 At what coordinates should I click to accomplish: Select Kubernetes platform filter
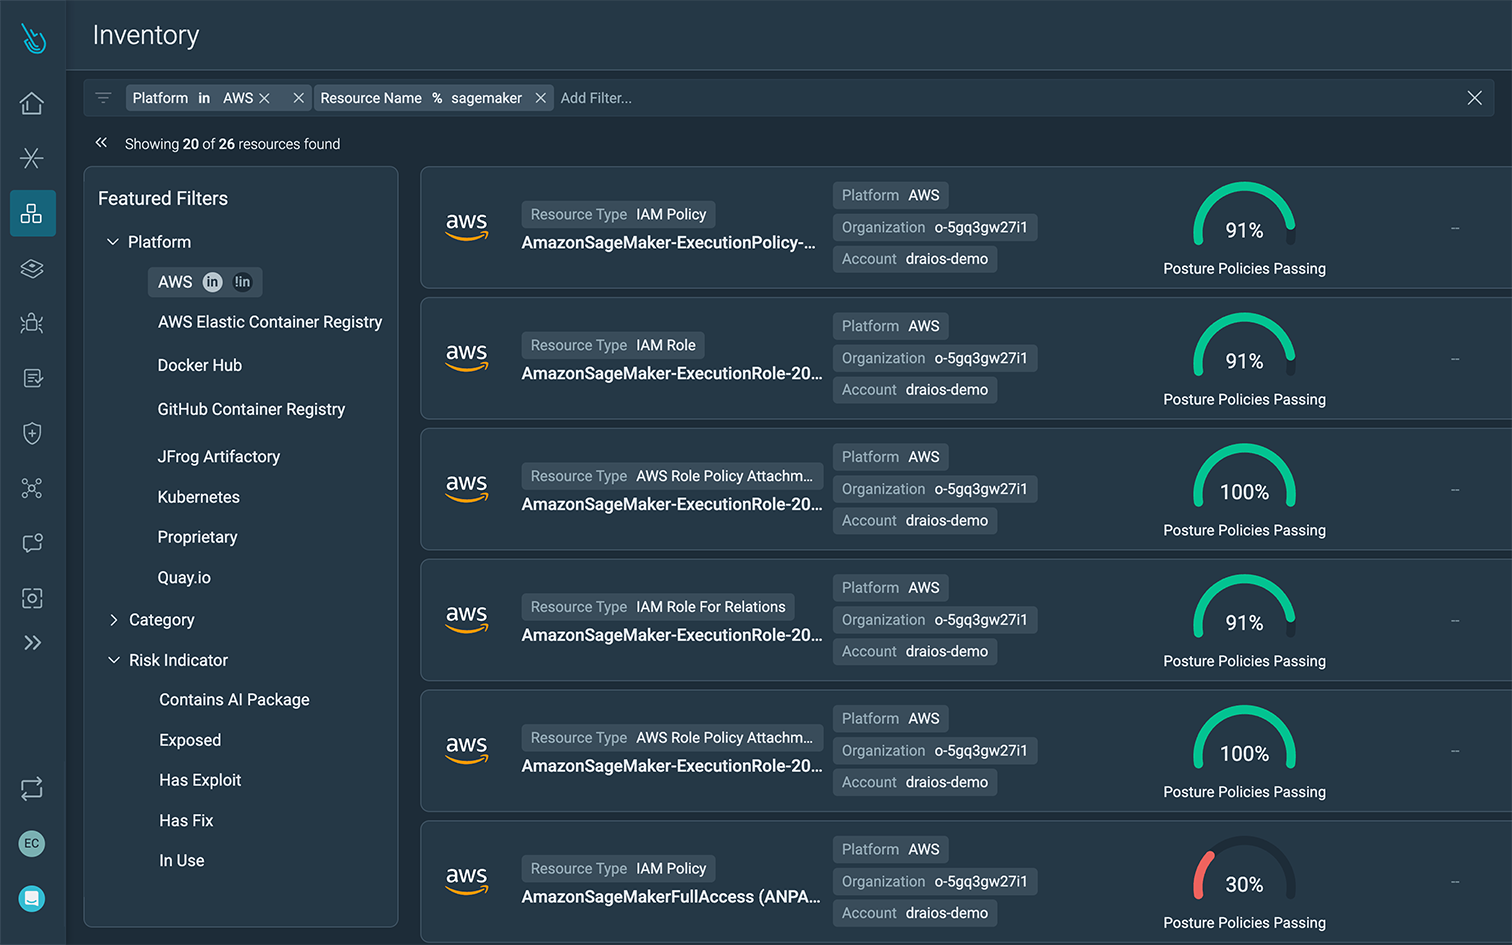pos(198,497)
